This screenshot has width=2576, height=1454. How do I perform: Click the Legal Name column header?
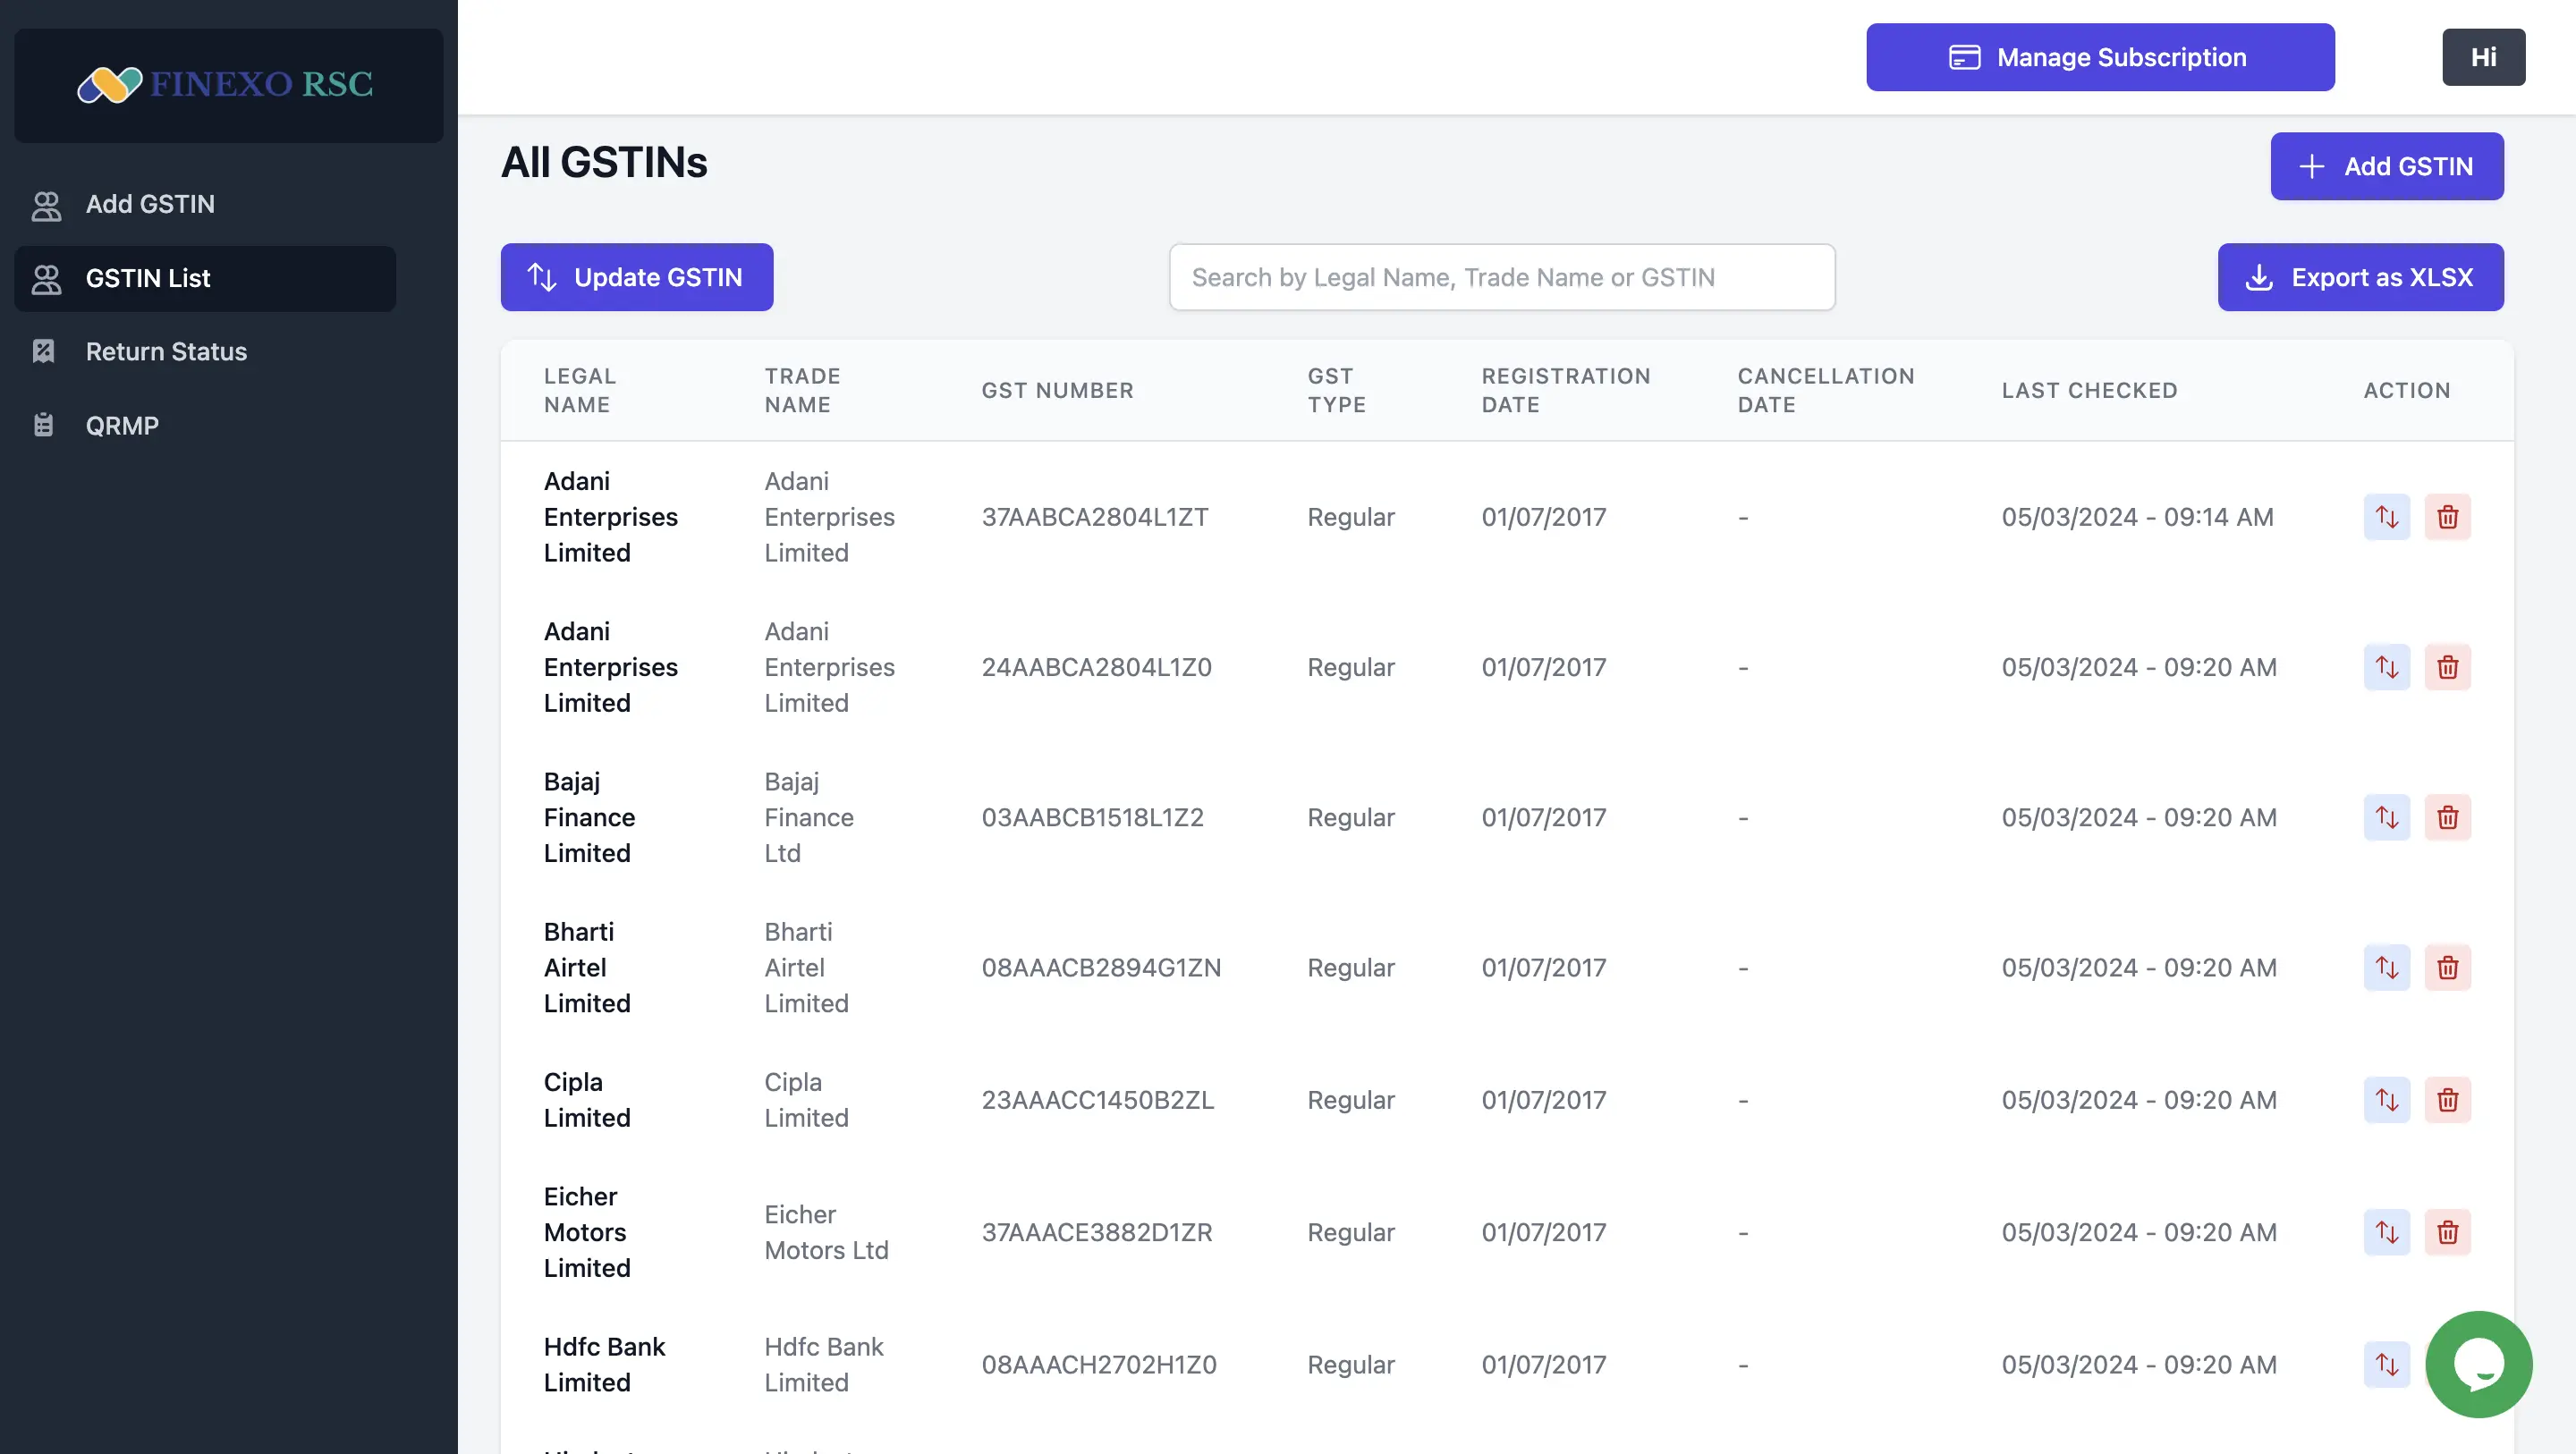click(x=580, y=390)
